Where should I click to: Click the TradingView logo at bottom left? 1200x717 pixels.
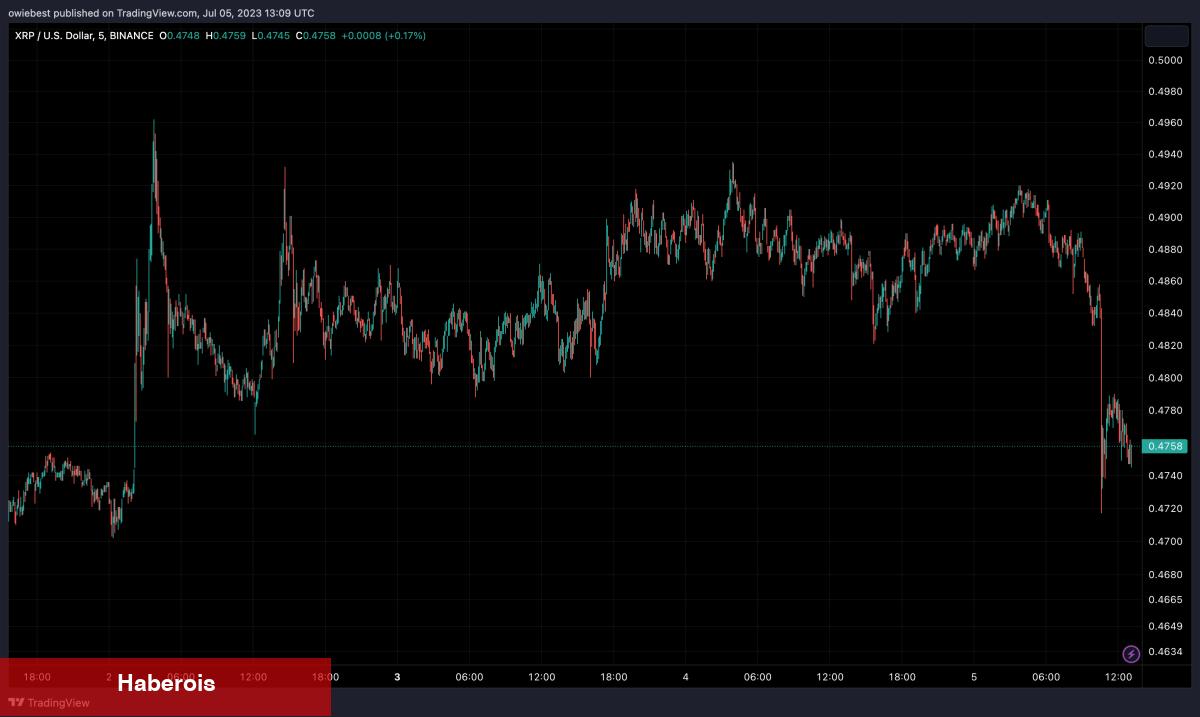pyautogui.click(x=49, y=702)
